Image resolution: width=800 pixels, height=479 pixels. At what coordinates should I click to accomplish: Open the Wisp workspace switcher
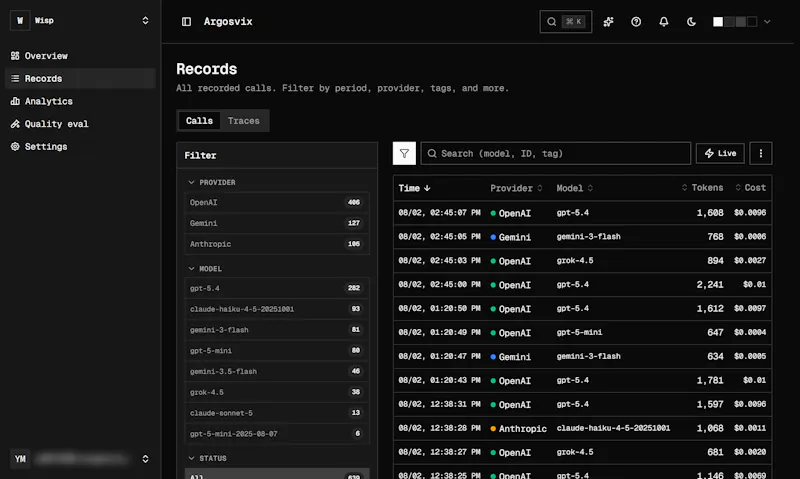(x=80, y=20)
